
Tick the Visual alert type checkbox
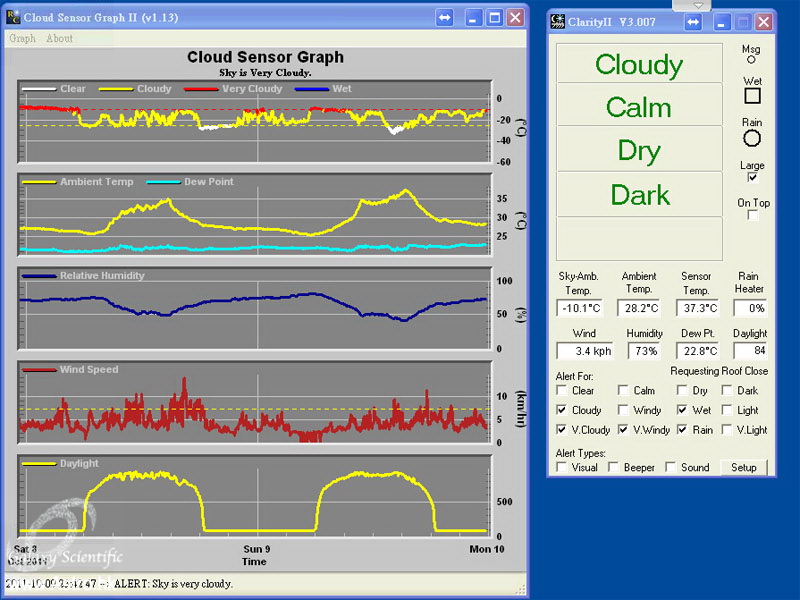click(563, 467)
